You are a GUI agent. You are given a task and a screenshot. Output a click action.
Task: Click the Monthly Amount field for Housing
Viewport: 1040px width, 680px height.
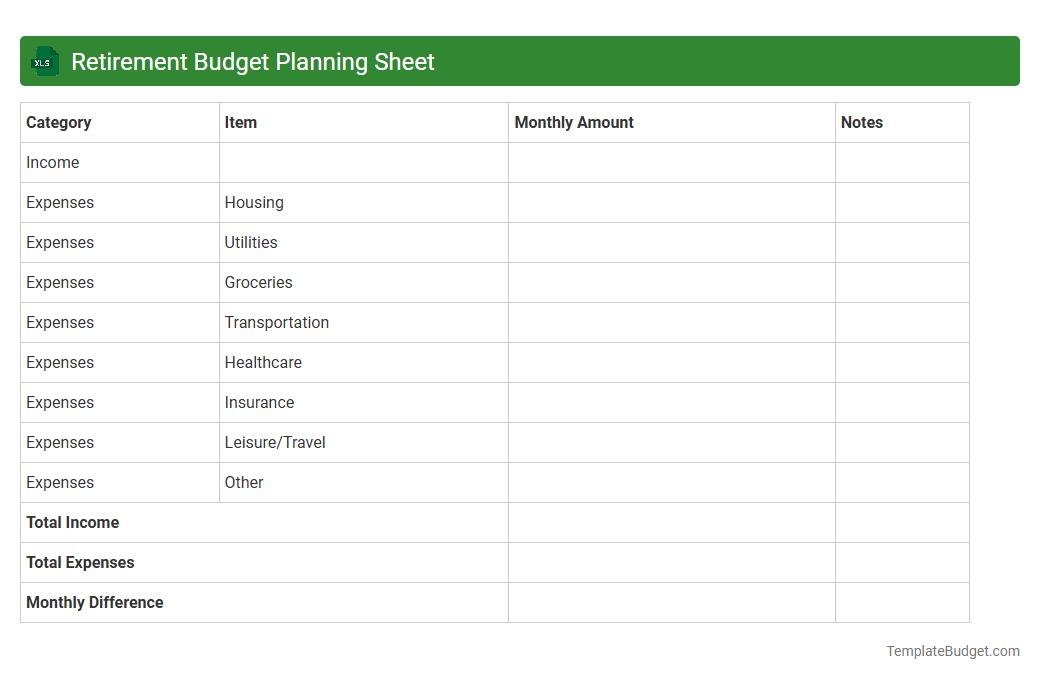[671, 202]
